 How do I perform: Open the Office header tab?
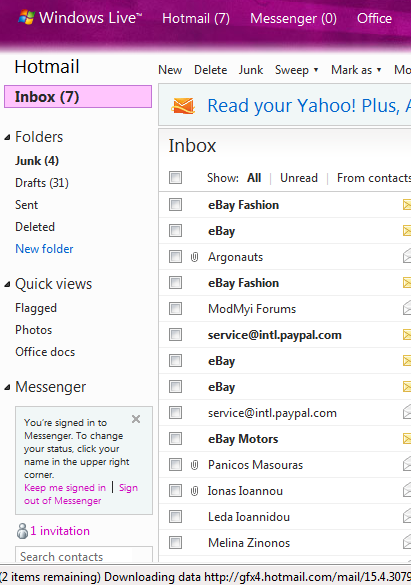(x=374, y=18)
